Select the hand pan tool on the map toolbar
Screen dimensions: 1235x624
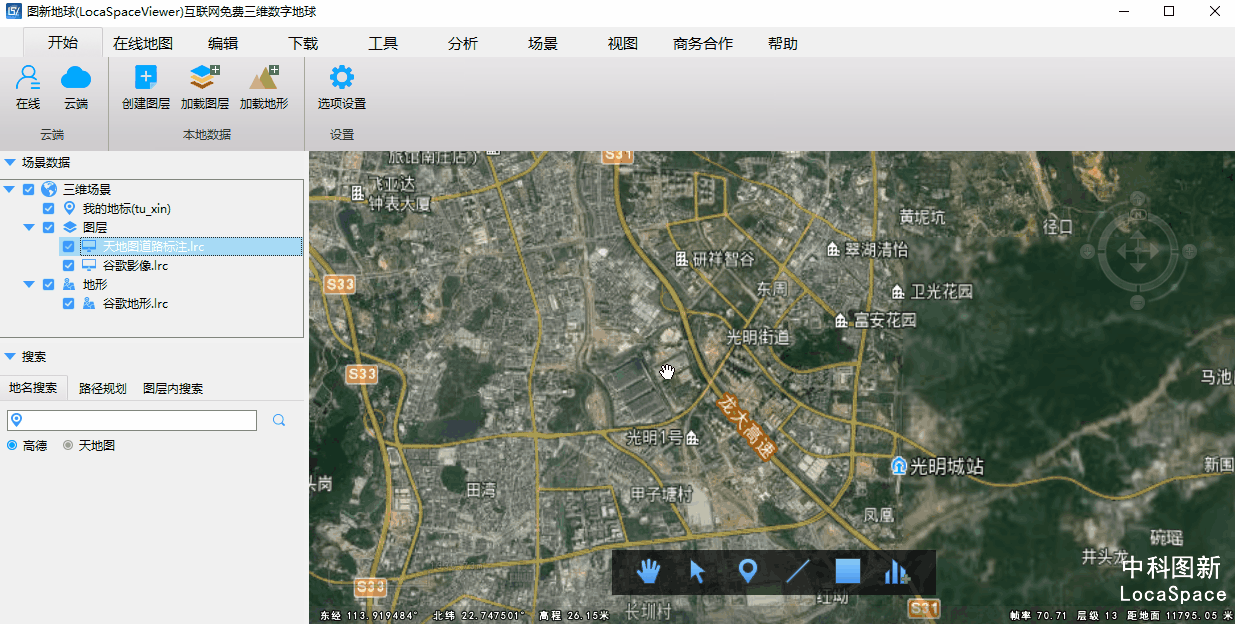650,571
